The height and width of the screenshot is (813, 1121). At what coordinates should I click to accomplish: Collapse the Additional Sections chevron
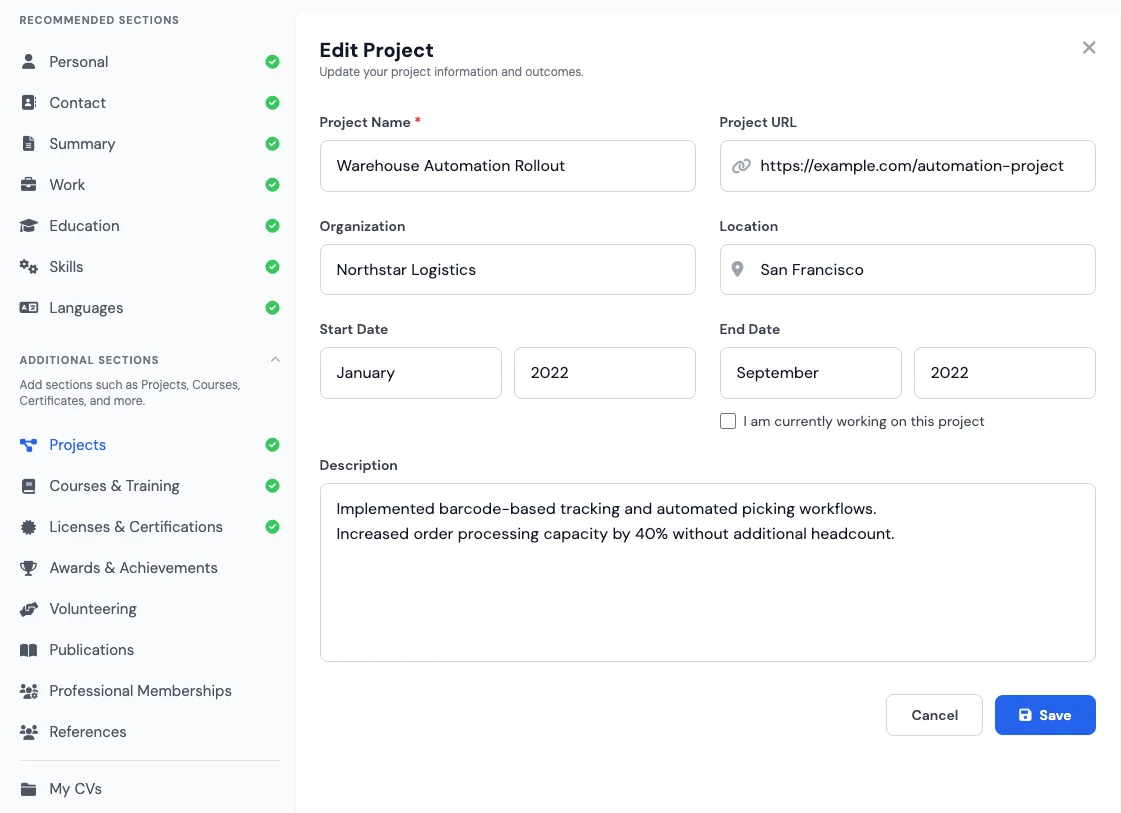click(x=275, y=360)
